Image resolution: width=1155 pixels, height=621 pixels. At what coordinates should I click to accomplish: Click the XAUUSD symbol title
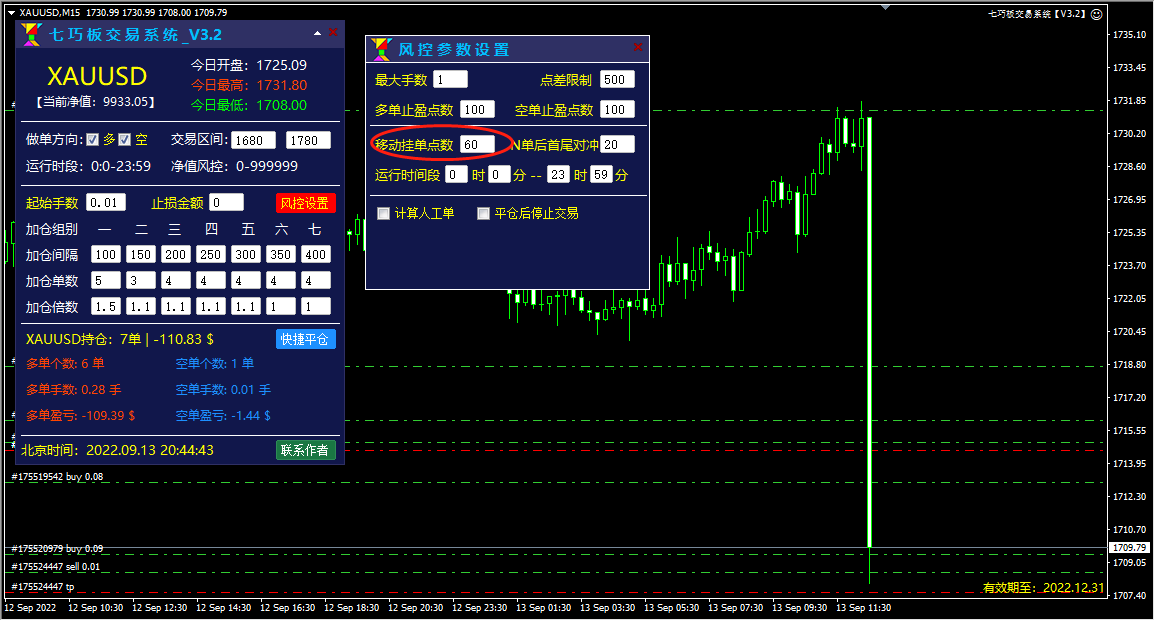coord(96,77)
